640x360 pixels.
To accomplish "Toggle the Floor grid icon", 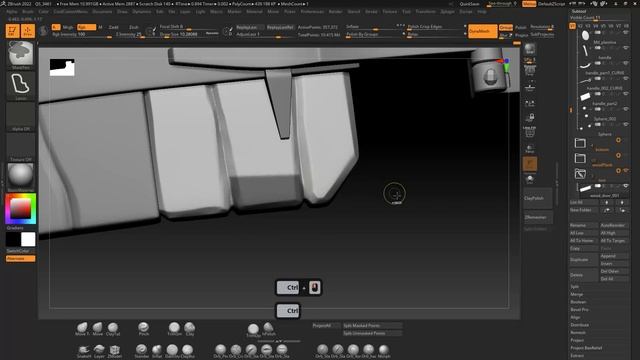I will [x=530, y=87].
